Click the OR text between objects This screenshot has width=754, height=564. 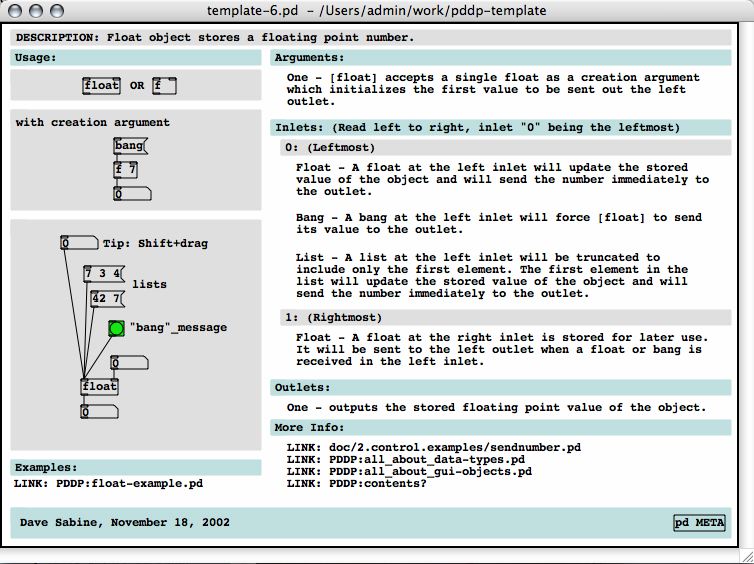(137, 86)
